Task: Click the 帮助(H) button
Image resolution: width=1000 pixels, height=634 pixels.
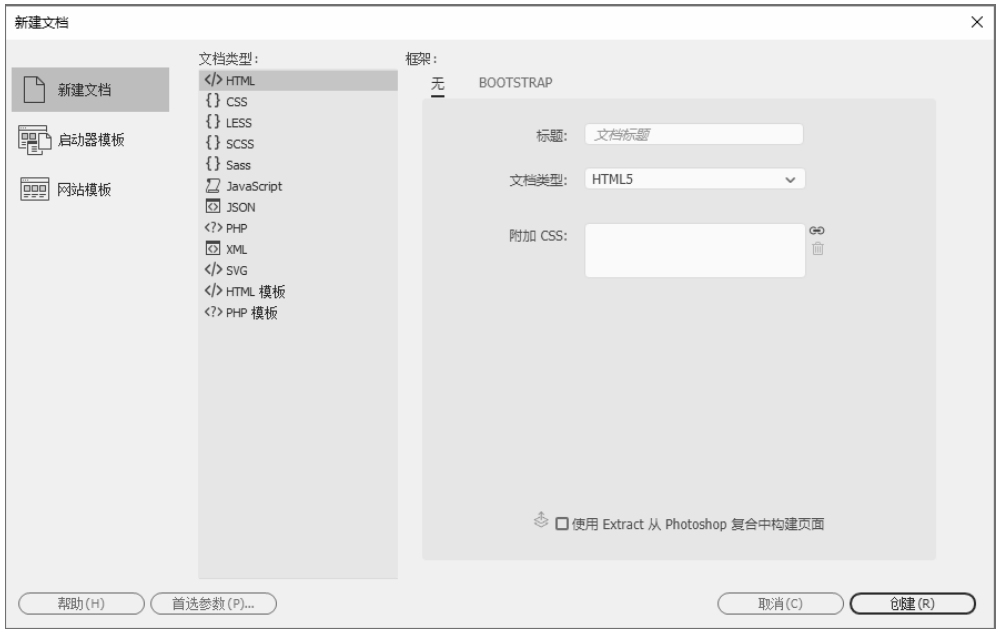Action: click(x=81, y=603)
